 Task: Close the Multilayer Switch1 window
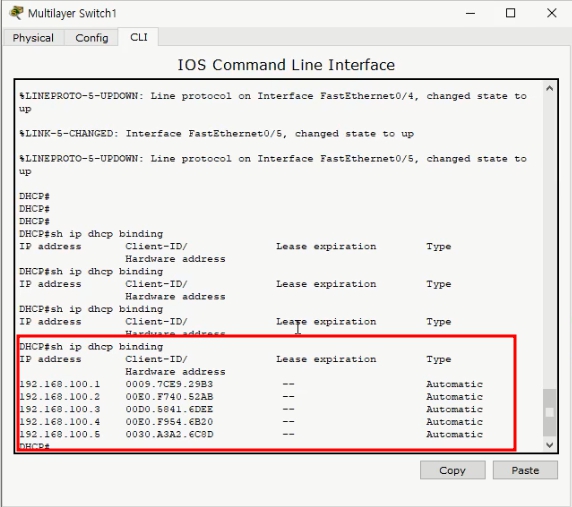(552, 13)
